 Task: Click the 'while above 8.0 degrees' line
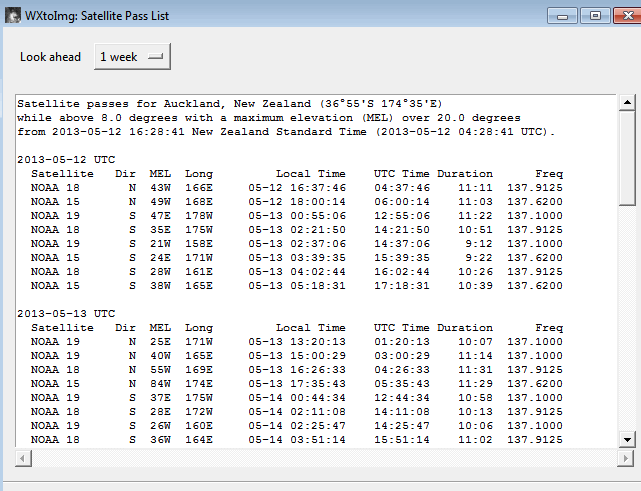pyautogui.click(x=269, y=118)
